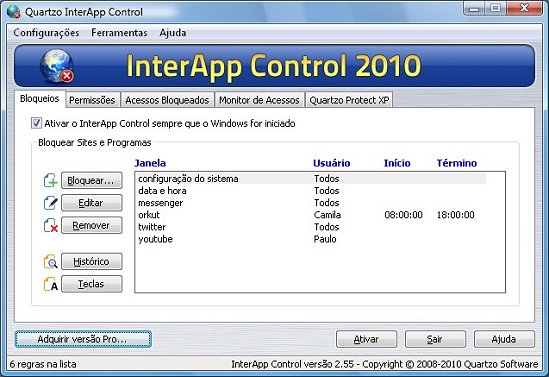The height and width of the screenshot is (377, 549).
Task: Open the Monitor de Acessos tab
Action: click(259, 100)
